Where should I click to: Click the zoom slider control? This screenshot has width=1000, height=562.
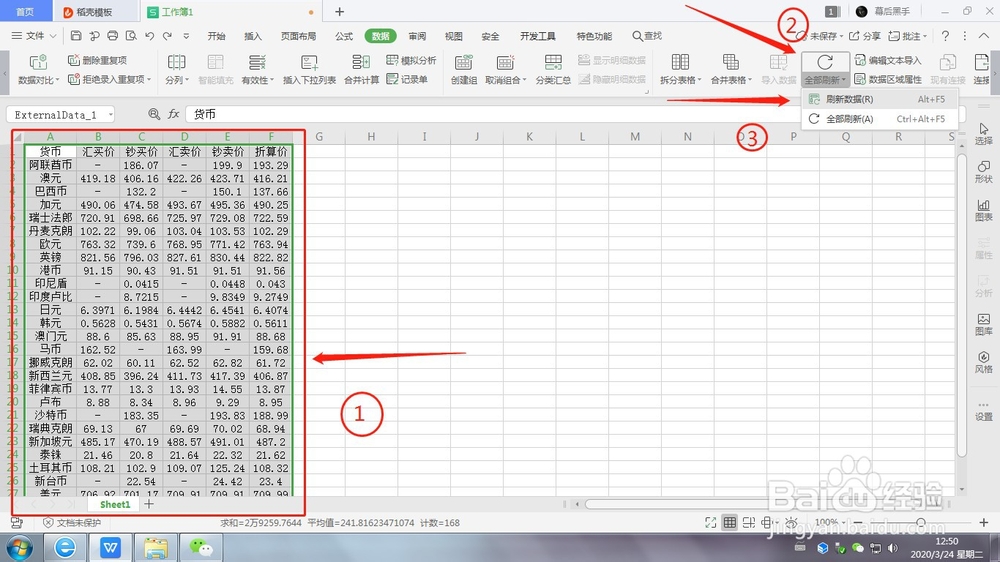(920, 522)
